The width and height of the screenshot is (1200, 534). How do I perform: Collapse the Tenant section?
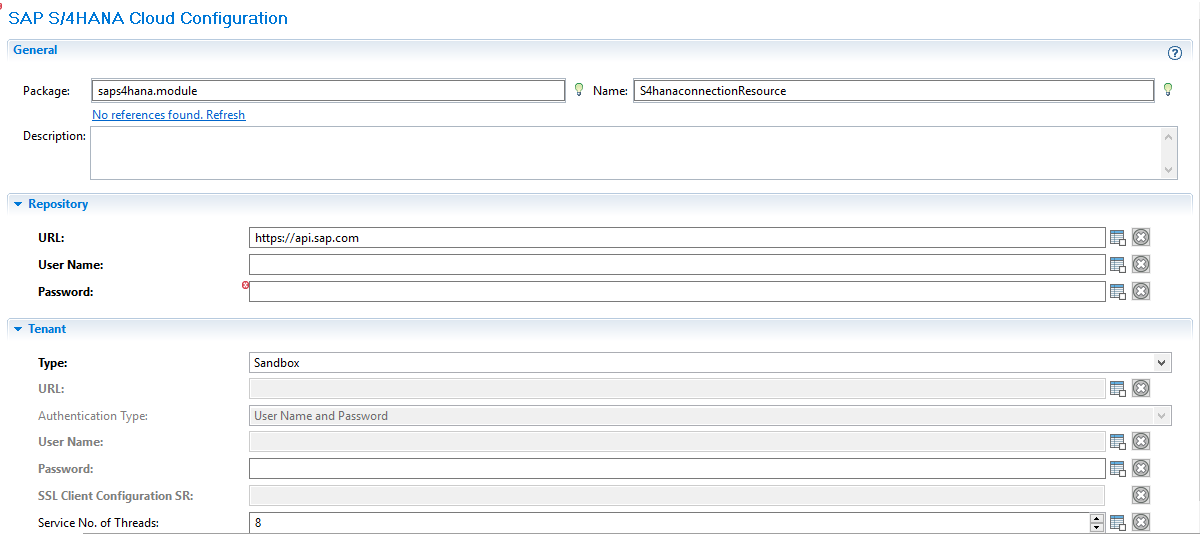tap(18, 329)
